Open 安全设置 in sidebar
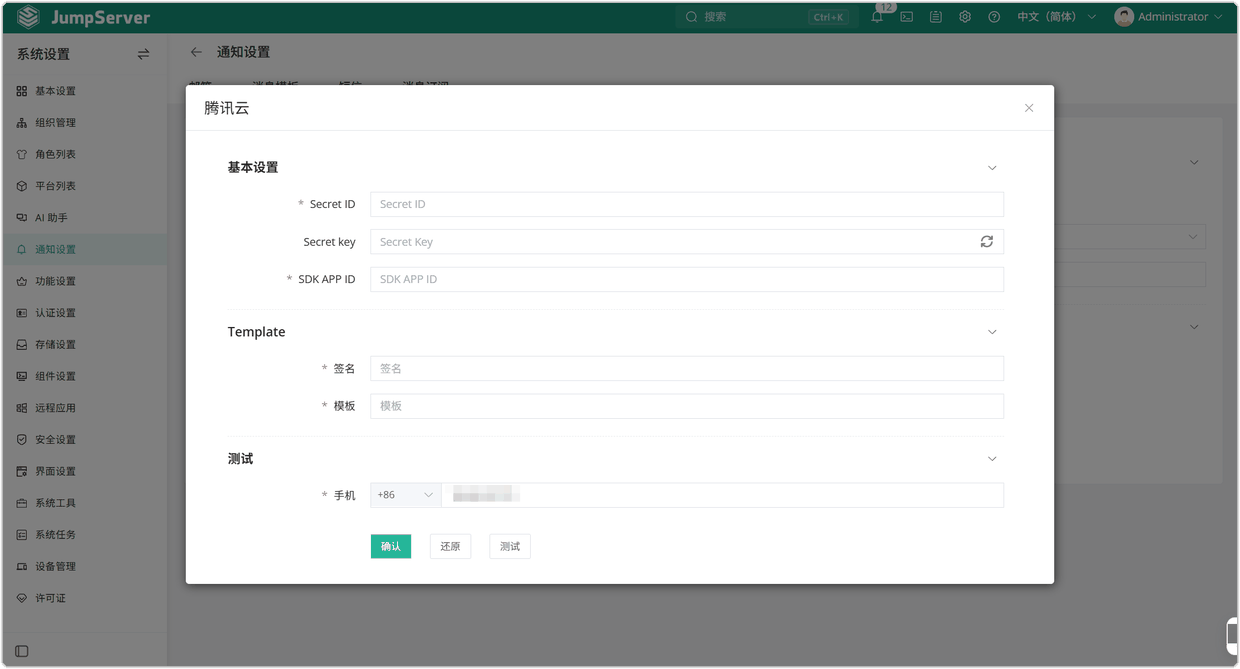The height and width of the screenshot is (669, 1240). tap(84, 440)
